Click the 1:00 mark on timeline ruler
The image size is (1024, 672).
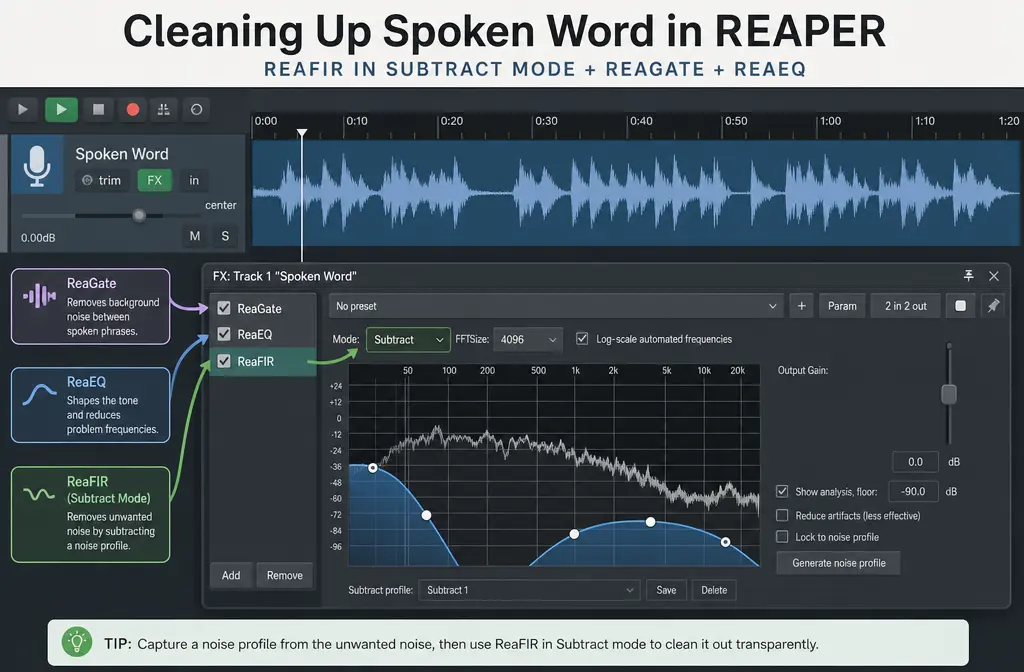point(830,121)
